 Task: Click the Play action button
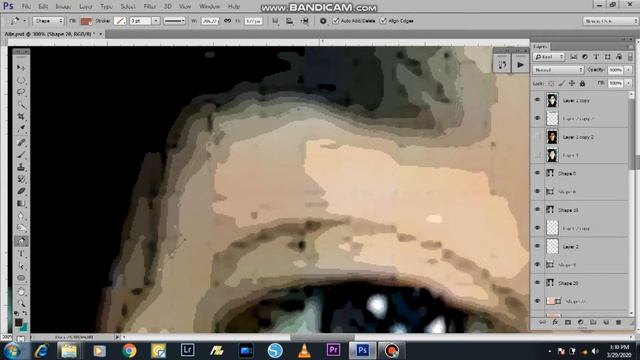520,64
